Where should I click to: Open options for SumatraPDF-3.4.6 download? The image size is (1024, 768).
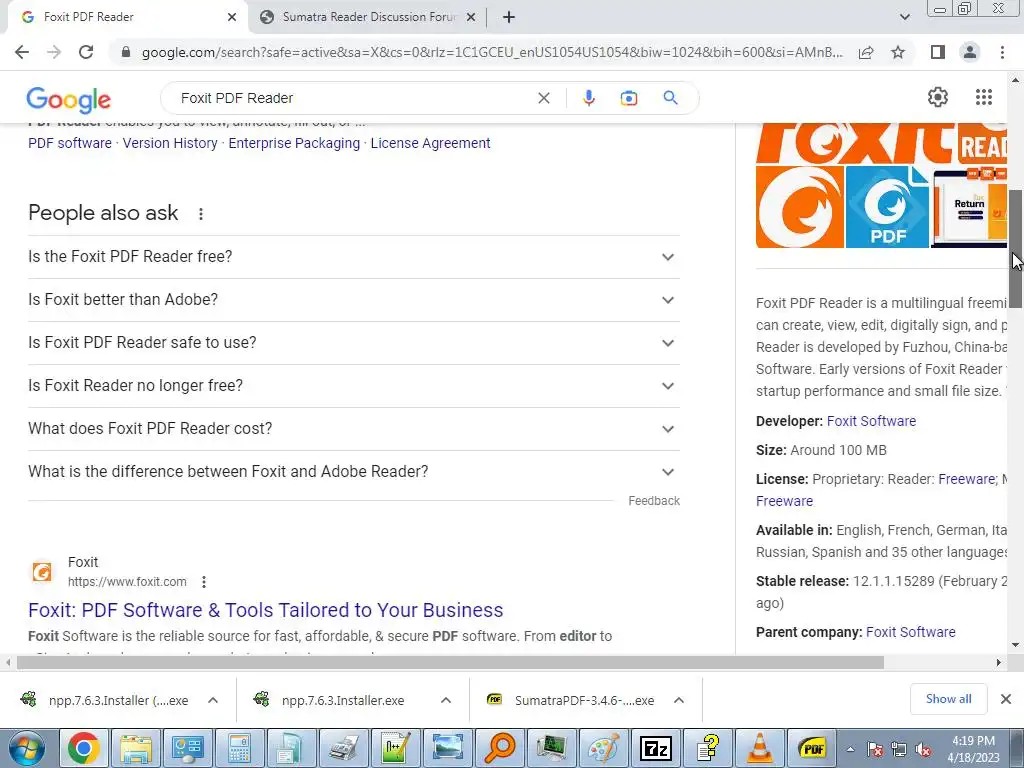click(679, 700)
